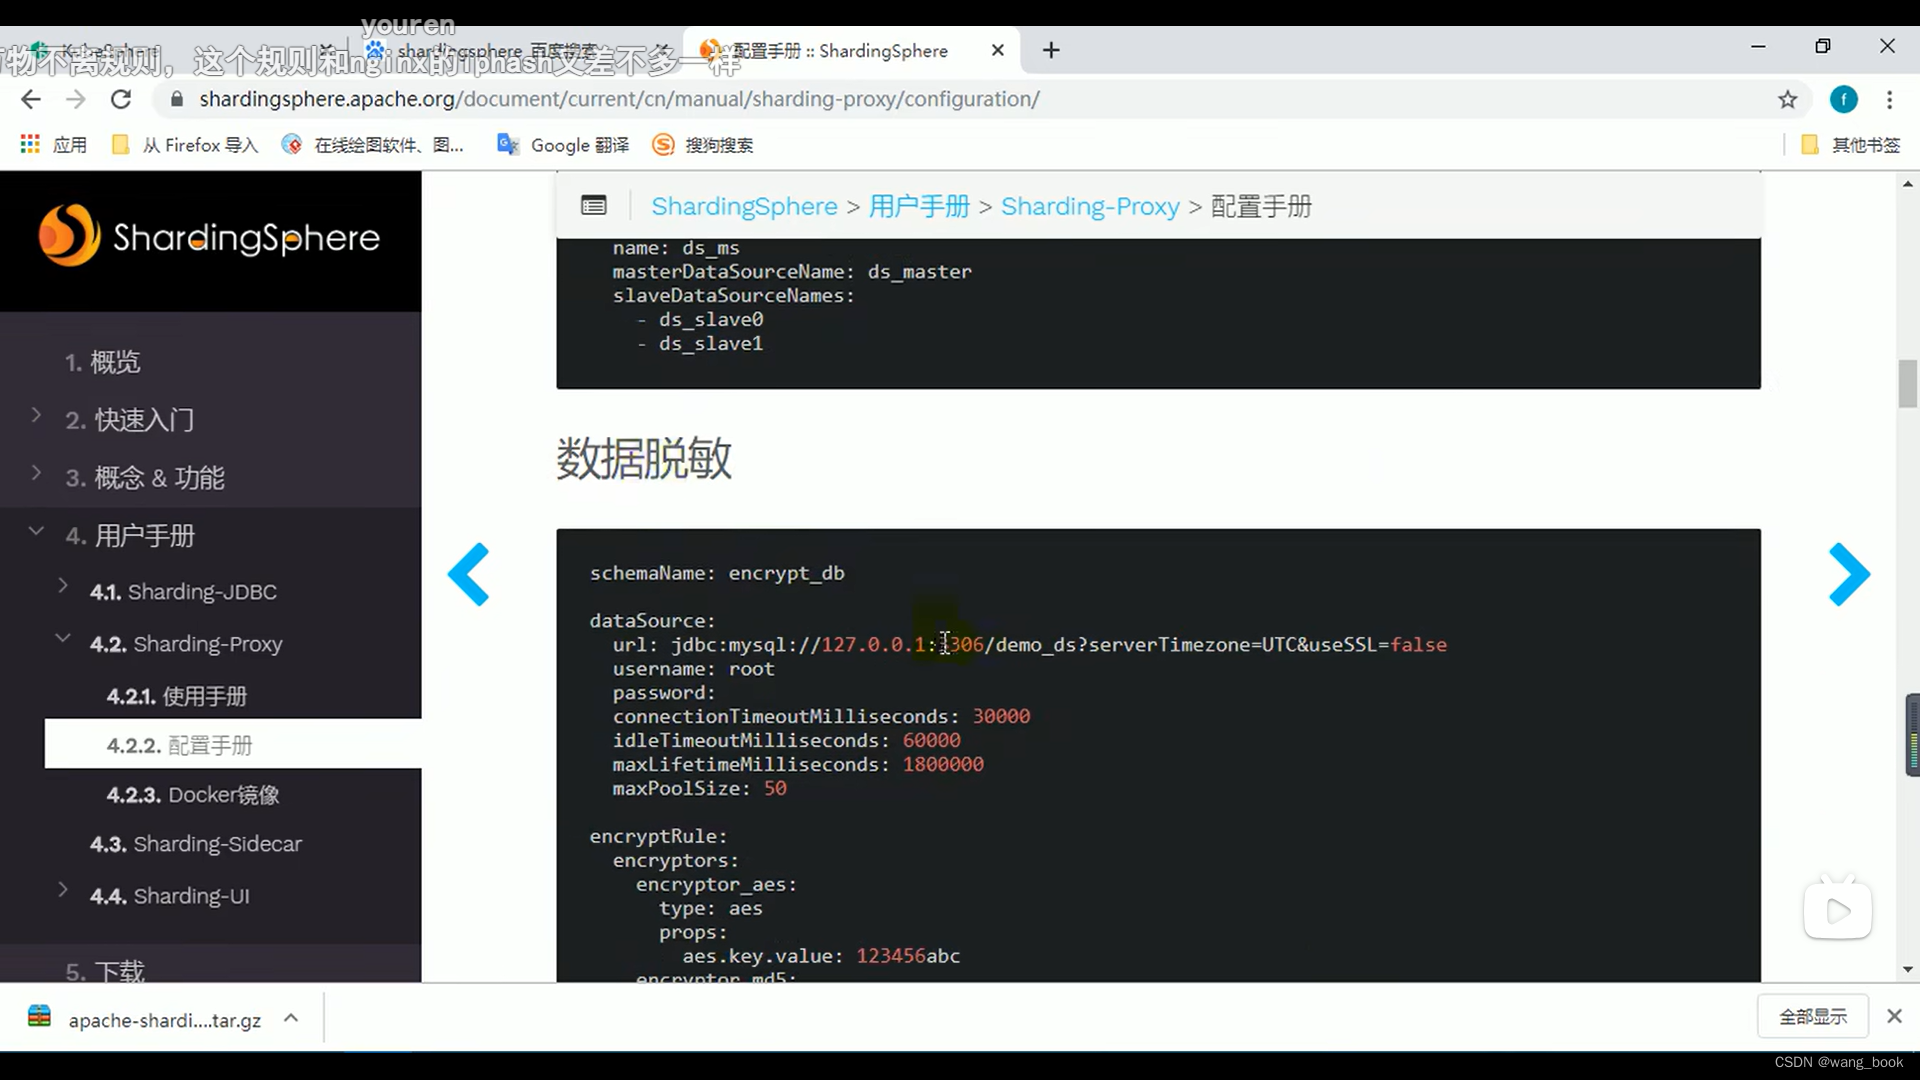Close the 配置手册 ShardingSphere tab
1920x1080 pixels.
(x=997, y=50)
